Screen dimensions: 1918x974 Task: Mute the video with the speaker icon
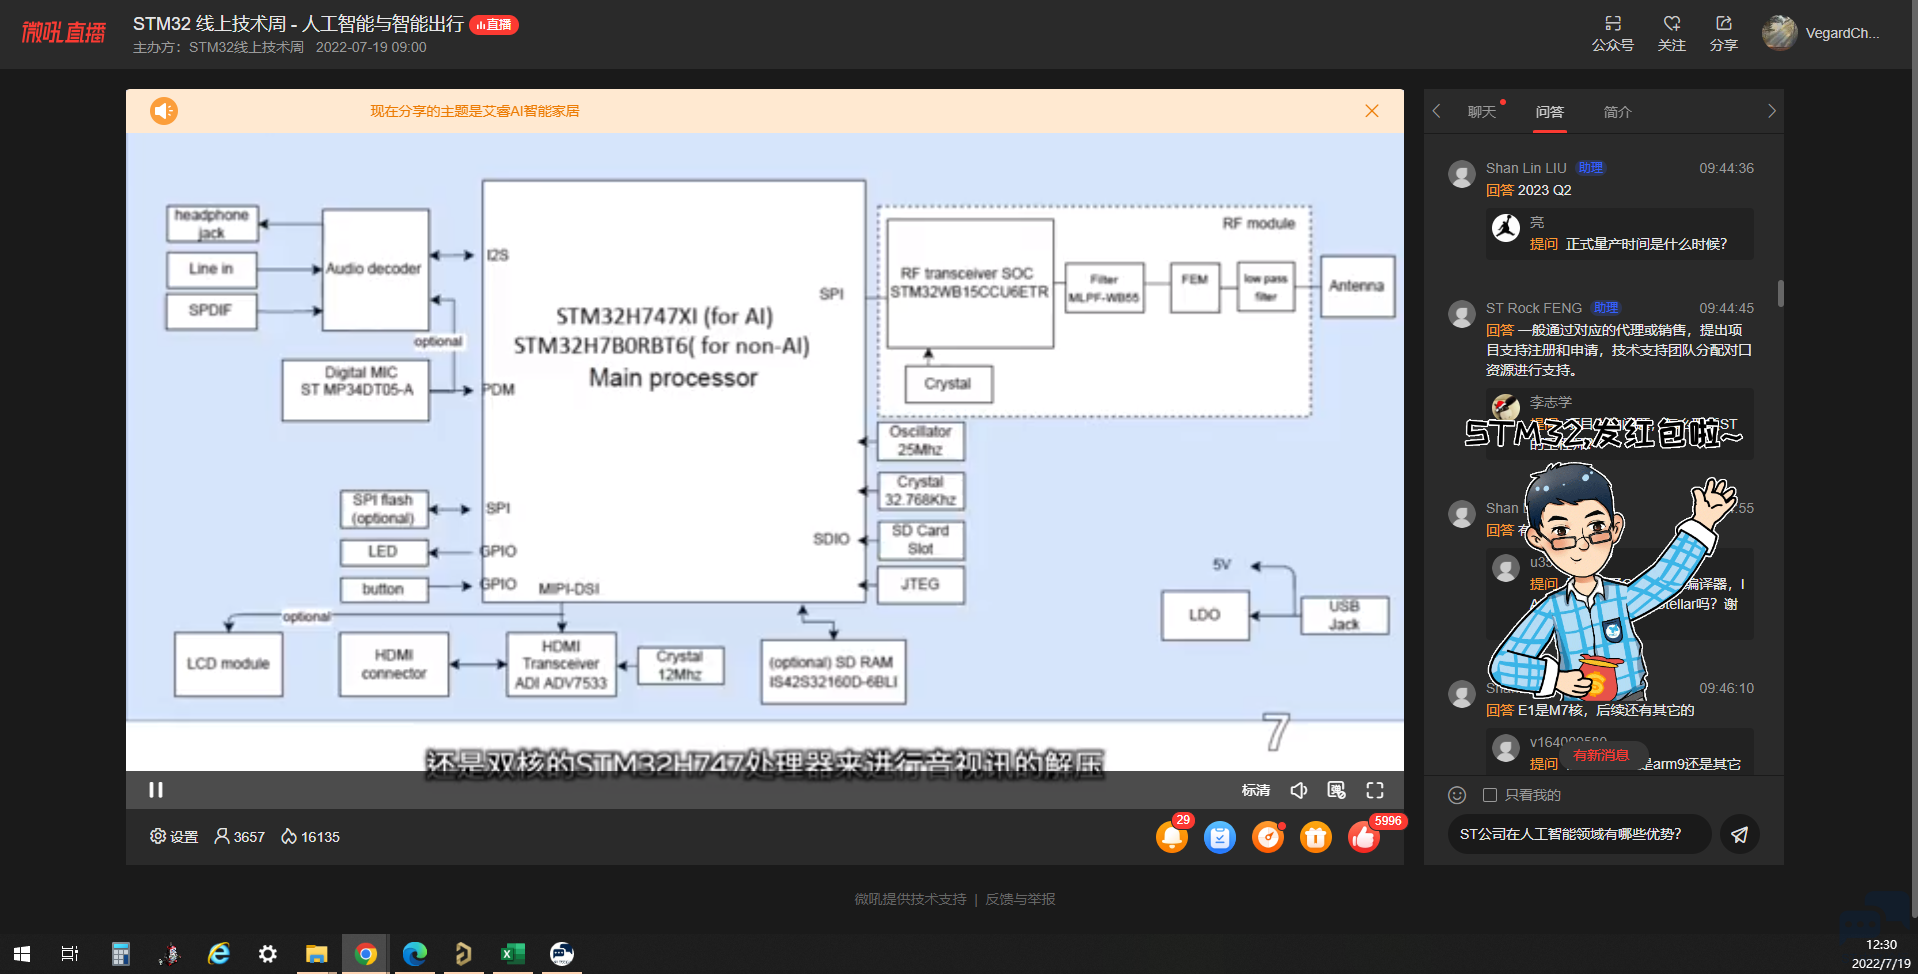pyautogui.click(x=1299, y=790)
